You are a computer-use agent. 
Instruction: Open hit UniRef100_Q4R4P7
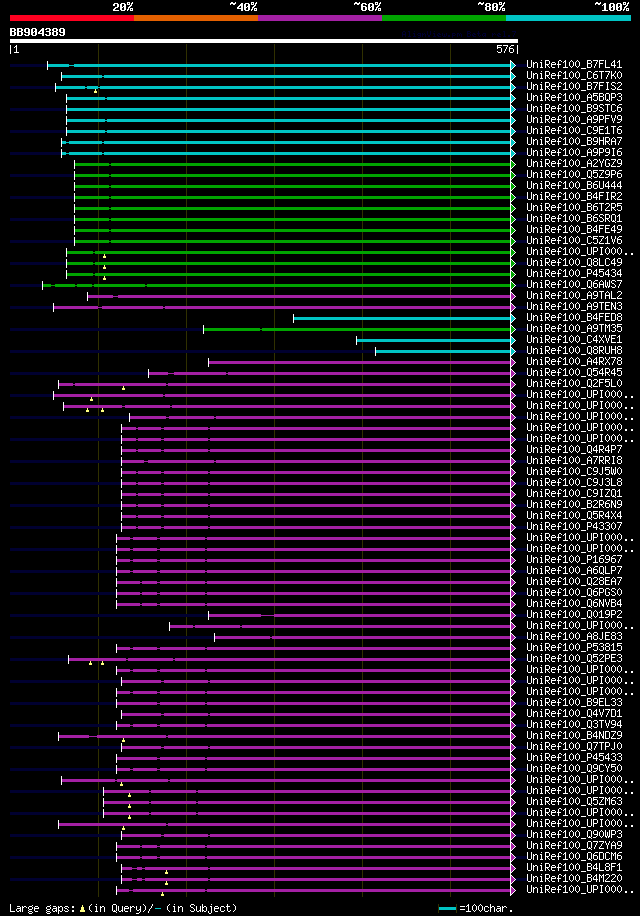(x=574, y=449)
